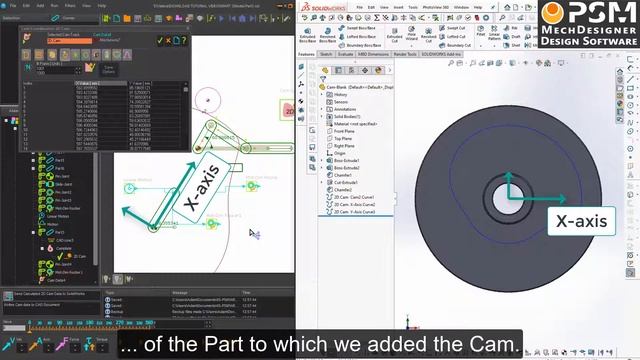Click the Fillet tool
The width and height of the screenshot is (640, 360).
pyautogui.click(x=481, y=31)
